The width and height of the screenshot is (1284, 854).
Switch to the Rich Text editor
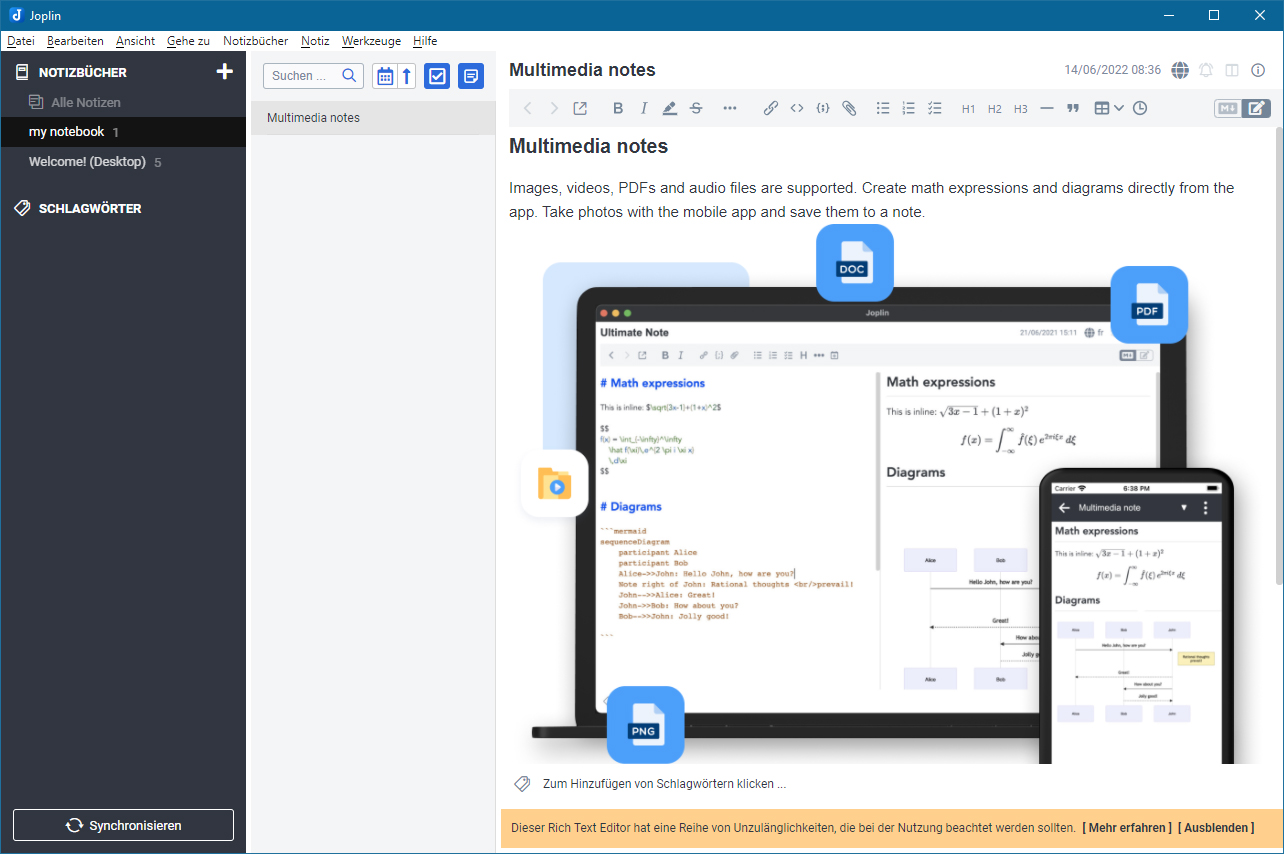[x=1257, y=108]
